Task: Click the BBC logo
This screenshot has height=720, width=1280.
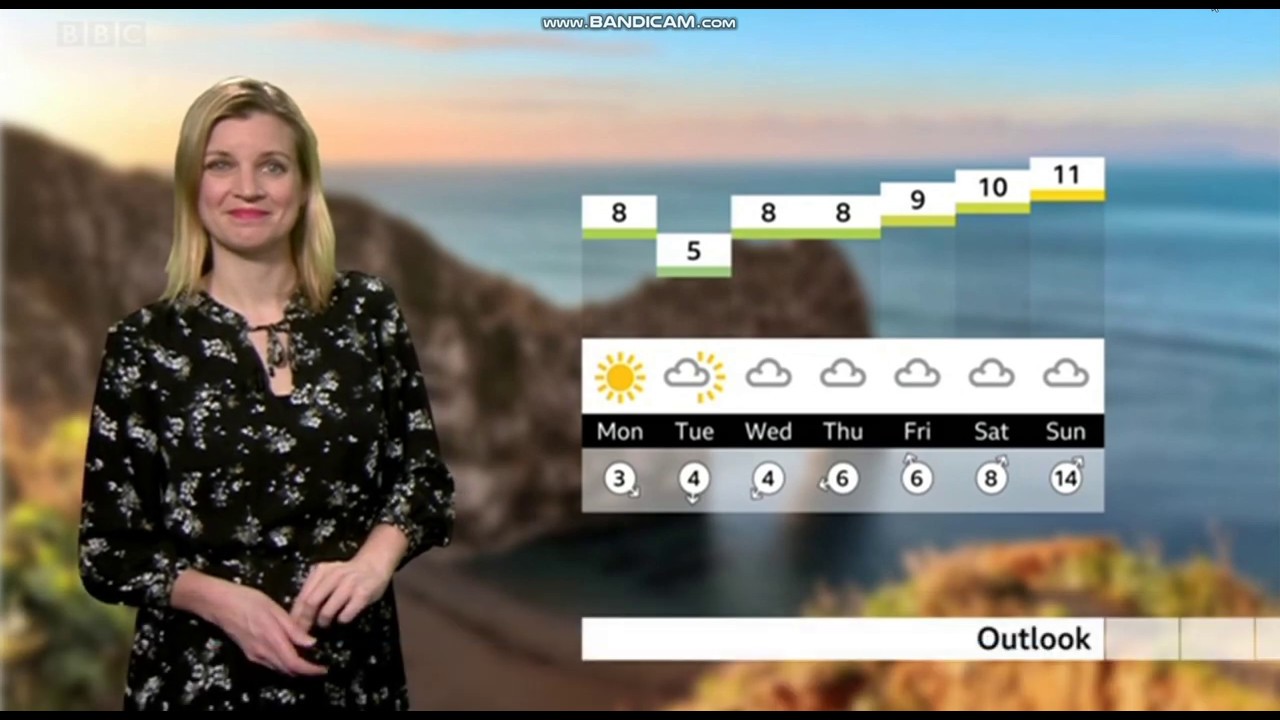Action: point(101,35)
